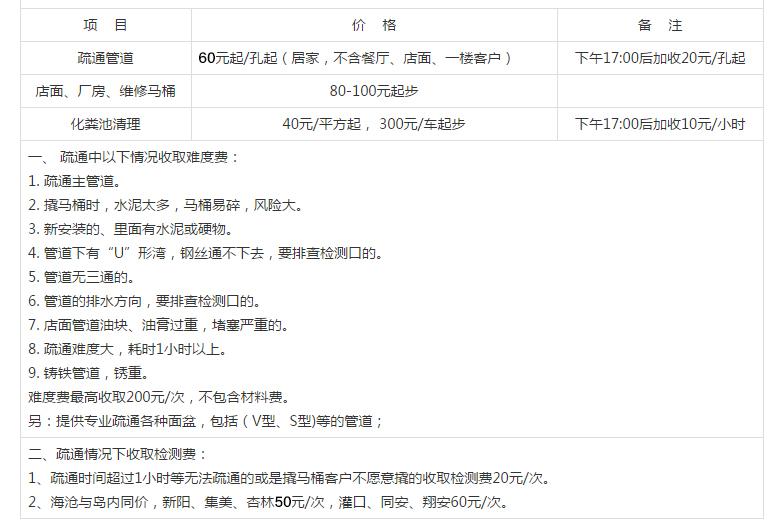Click the 疏通情况下收取检测费 heading
The width and height of the screenshot is (769, 529).
(x=118, y=454)
